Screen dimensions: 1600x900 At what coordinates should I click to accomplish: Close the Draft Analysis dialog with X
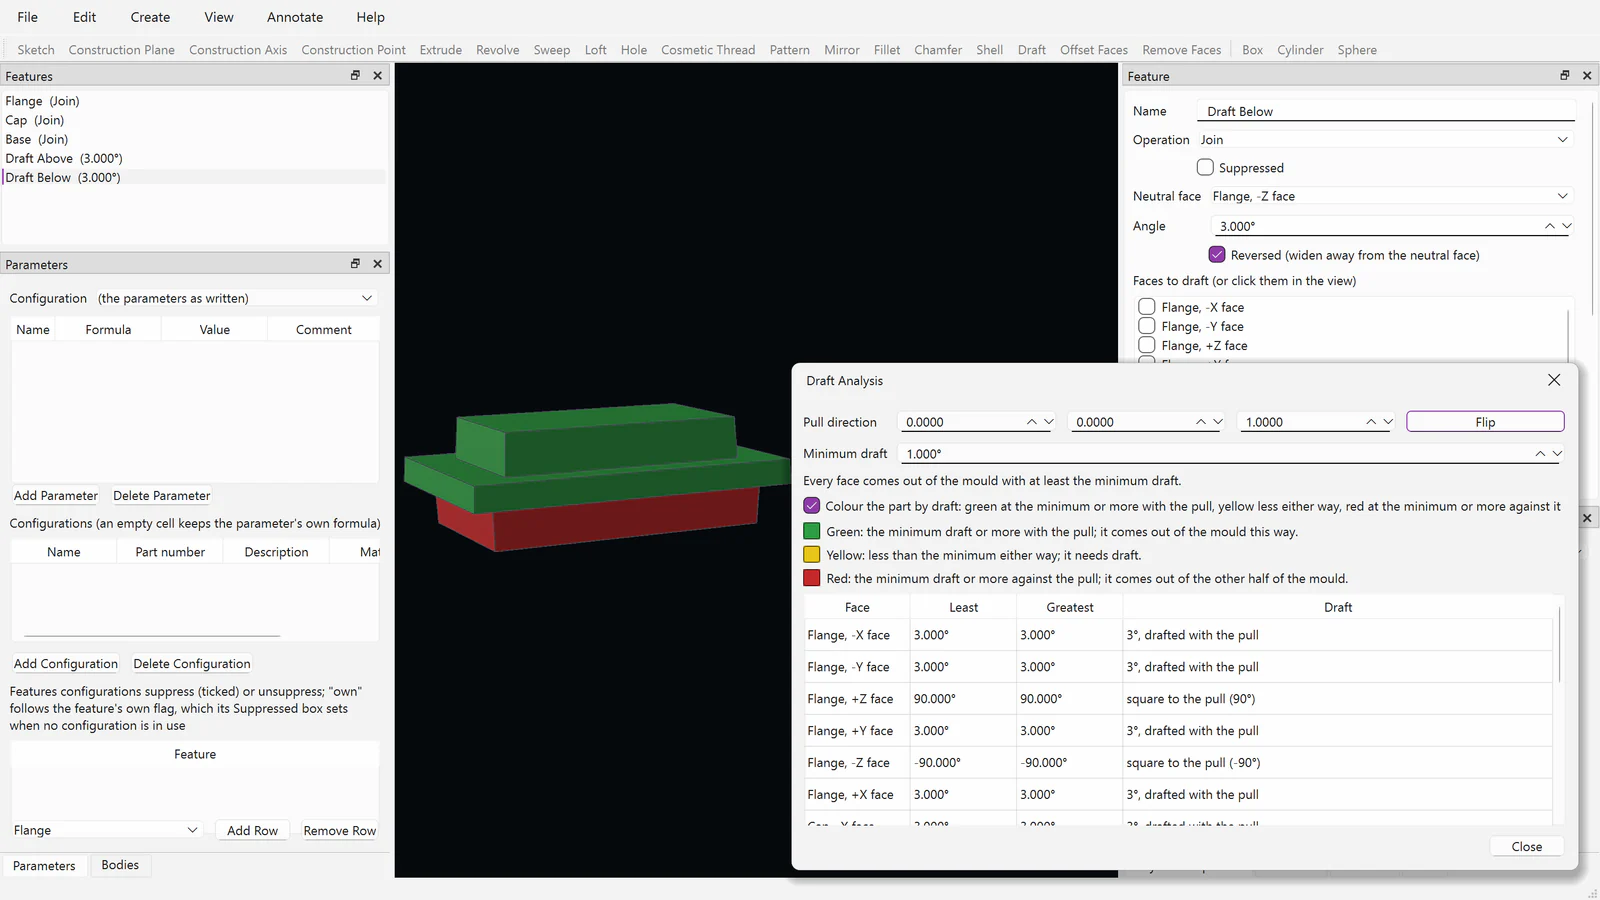(x=1554, y=380)
